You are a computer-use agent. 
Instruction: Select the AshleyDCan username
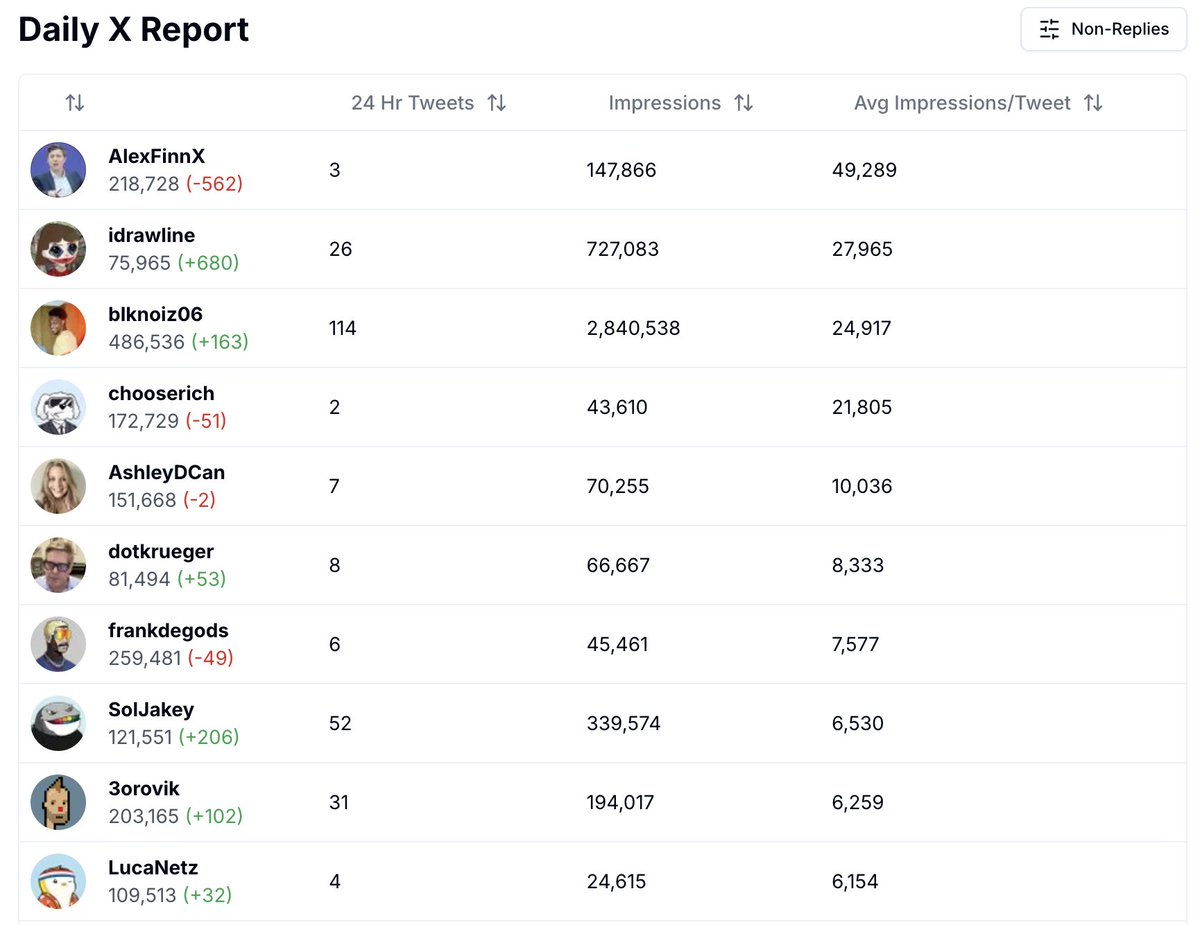[x=167, y=472]
